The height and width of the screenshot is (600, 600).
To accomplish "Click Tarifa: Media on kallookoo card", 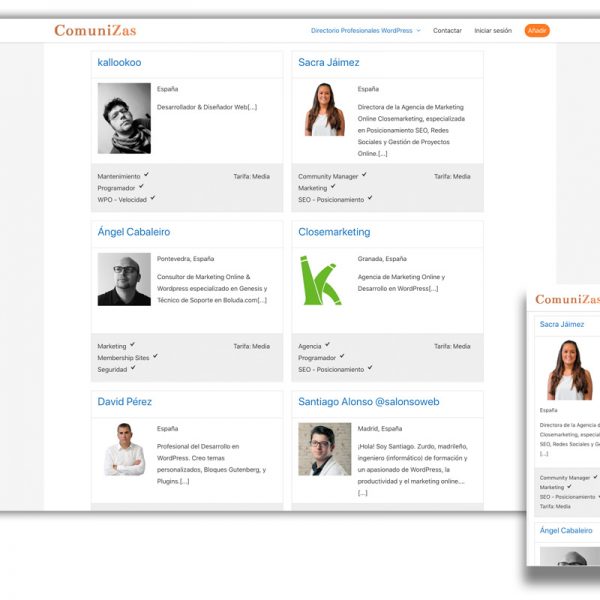I will pyautogui.click(x=251, y=176).
